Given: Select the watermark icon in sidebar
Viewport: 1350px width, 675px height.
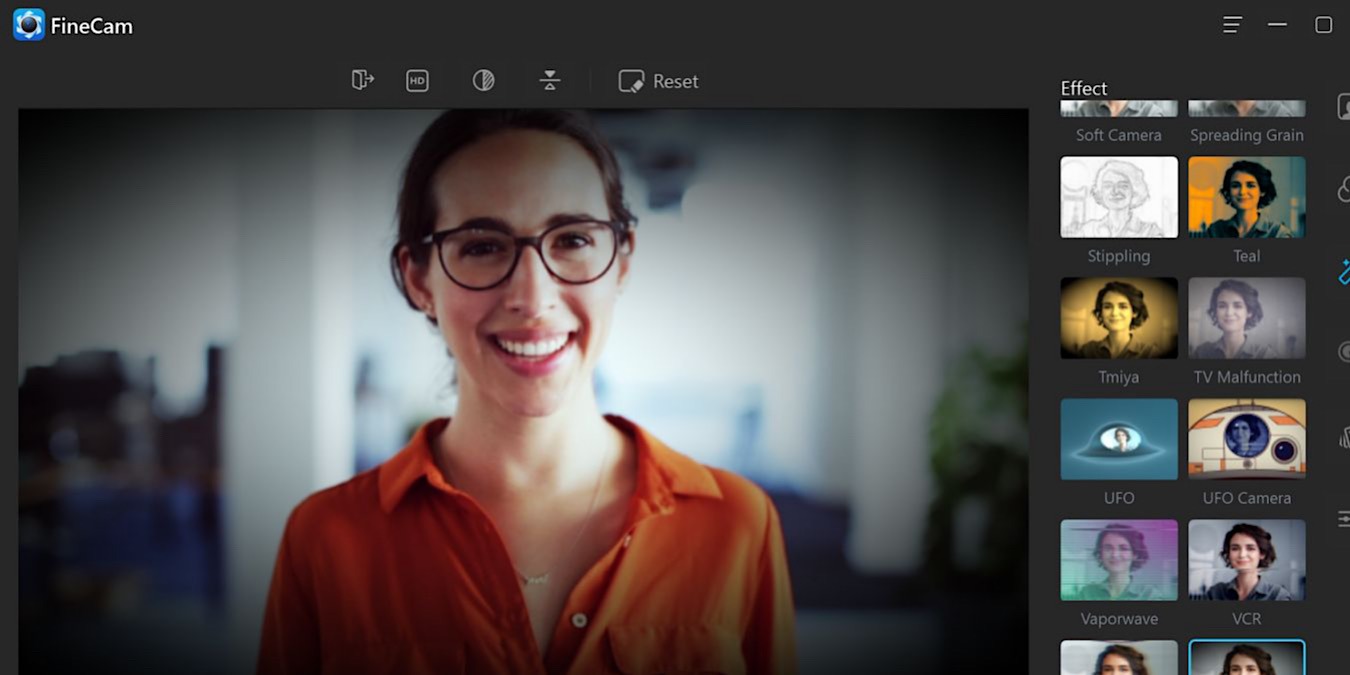Looking at the screenshot, I should (1344, 437).
